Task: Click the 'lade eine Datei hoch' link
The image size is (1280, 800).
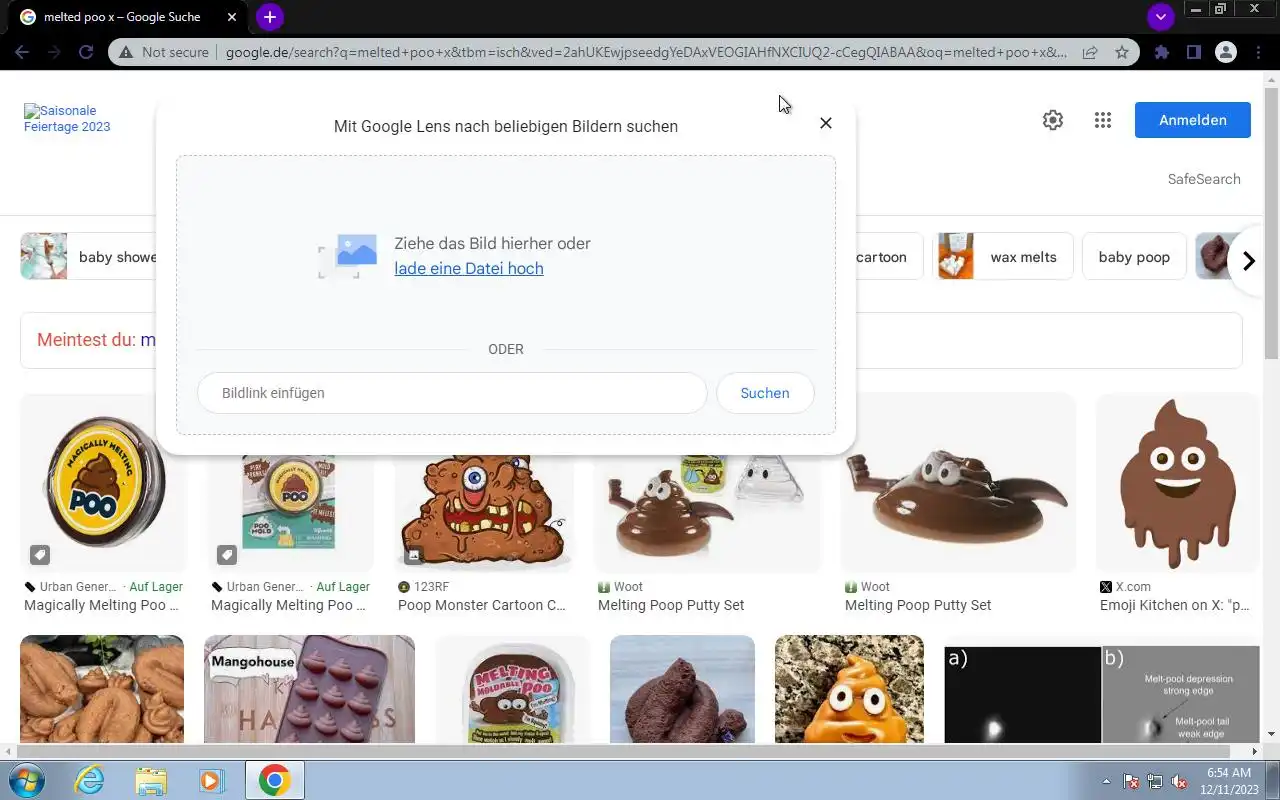Action: tap(469, 269)
